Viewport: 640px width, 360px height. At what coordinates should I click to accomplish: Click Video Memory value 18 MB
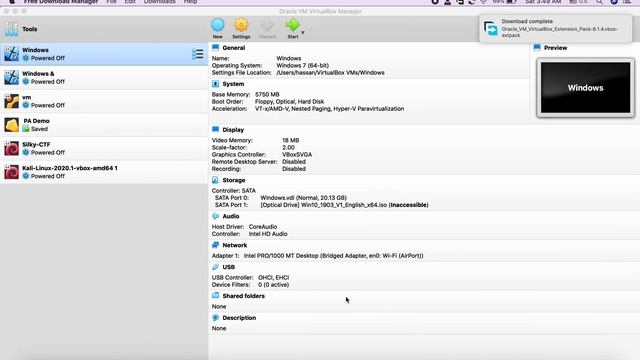click(291, 140)
